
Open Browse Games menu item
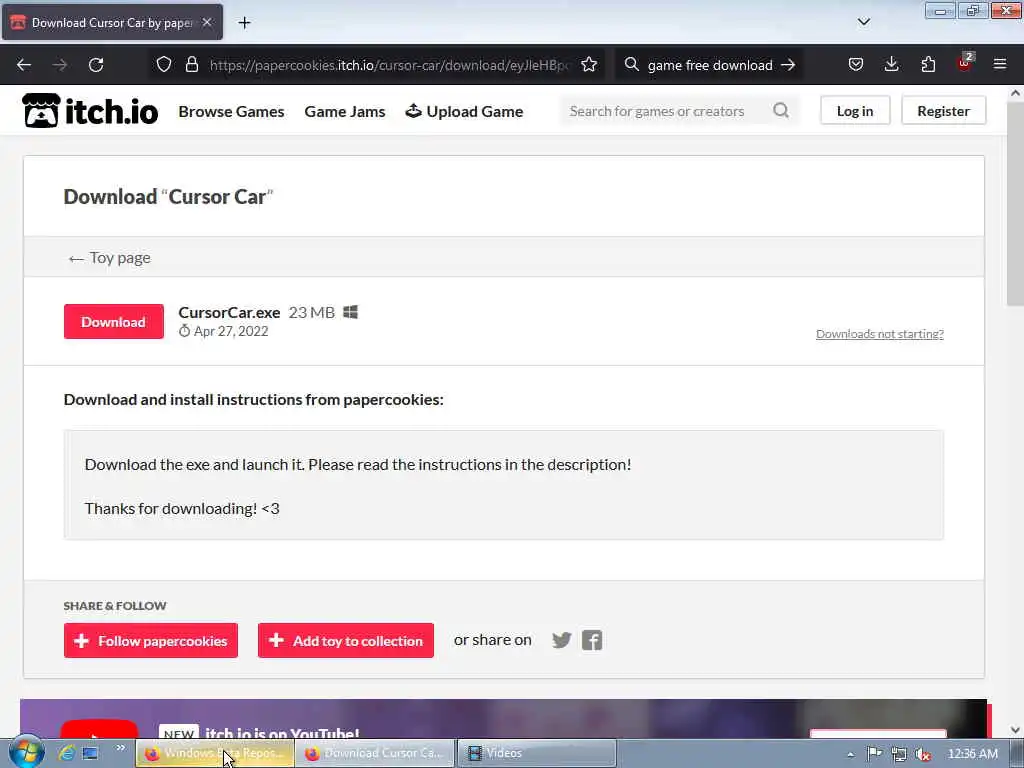[x=231, y=111]
